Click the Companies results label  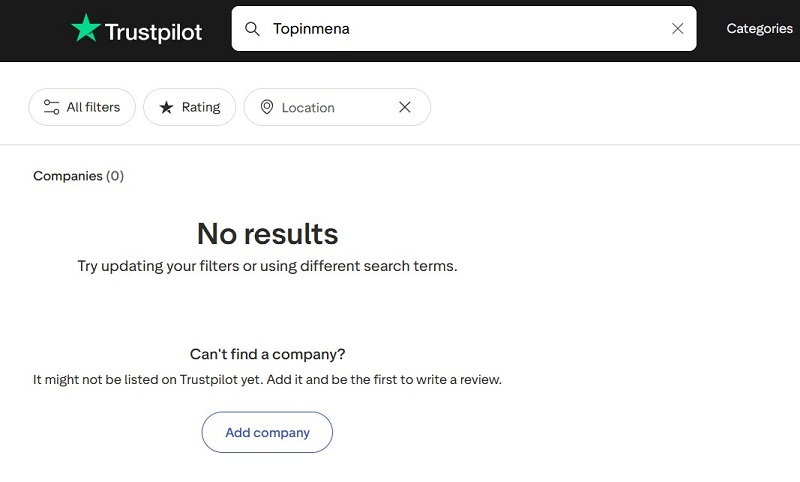click(x=68, y=176)
